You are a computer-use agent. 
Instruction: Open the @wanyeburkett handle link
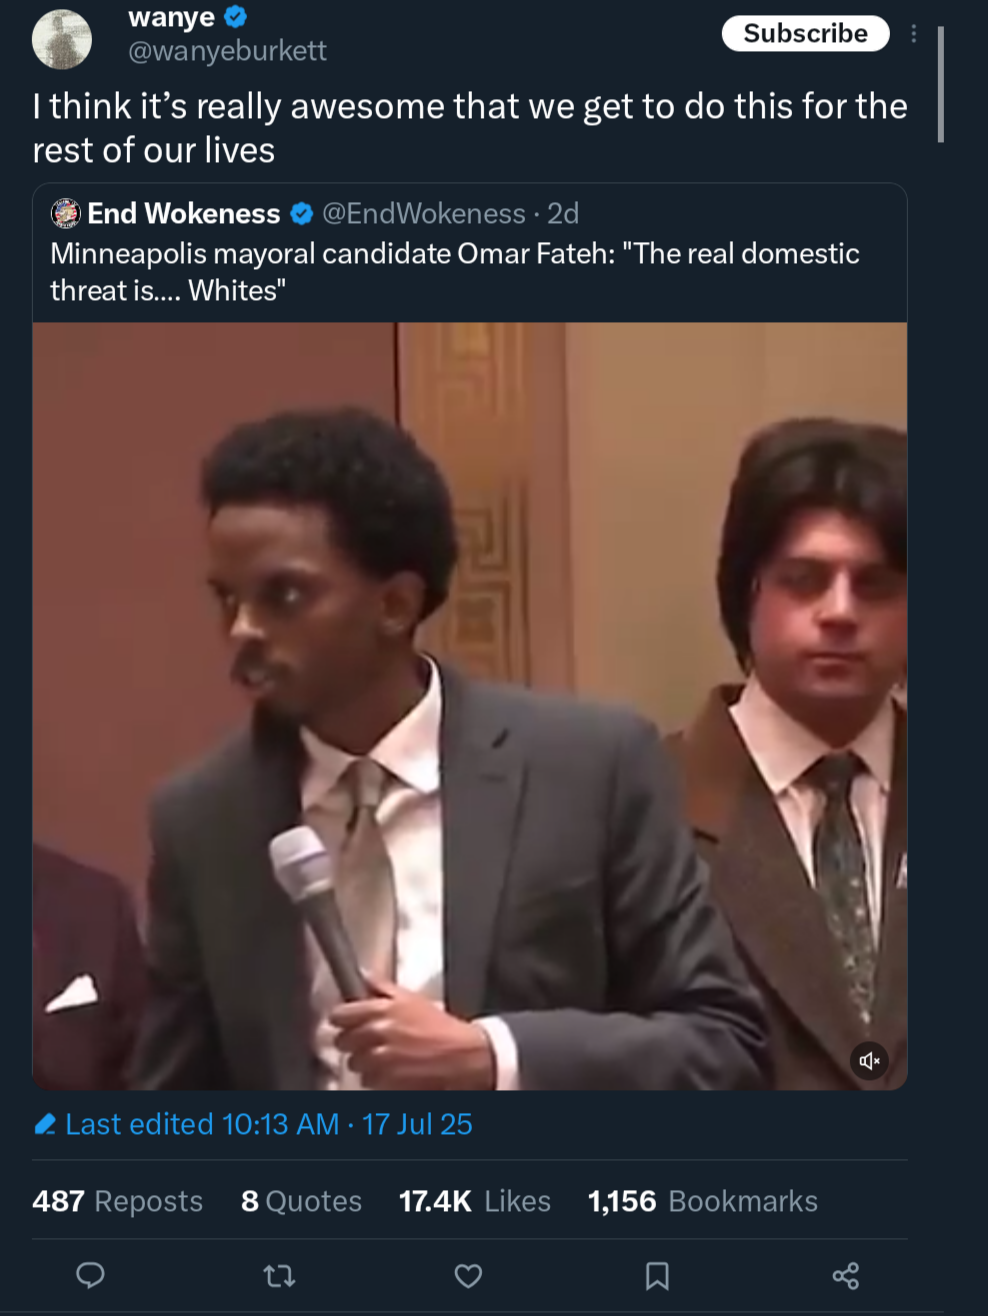tap(227, 51)
